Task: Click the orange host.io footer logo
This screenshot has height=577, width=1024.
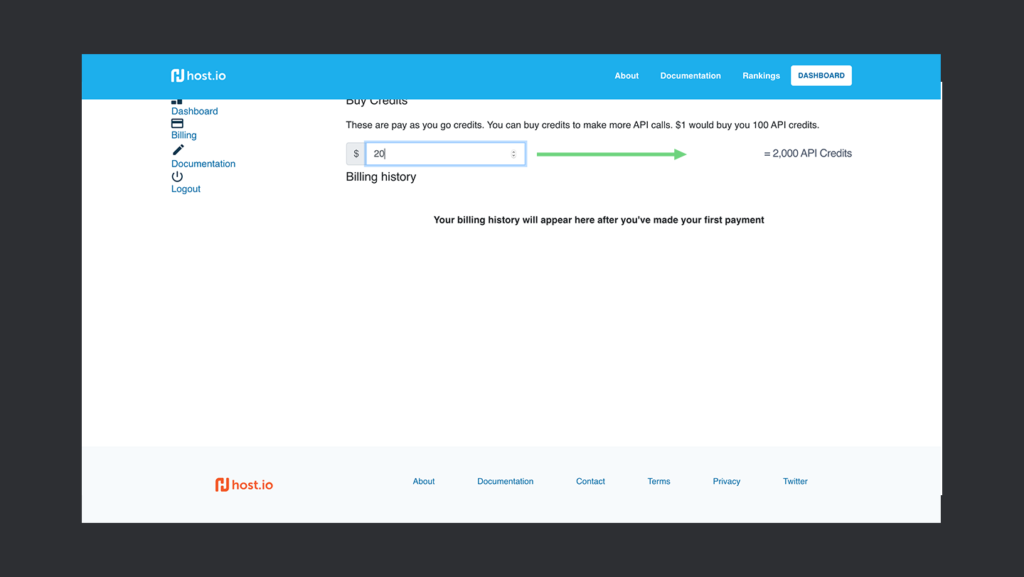Action: pos(244,485)
